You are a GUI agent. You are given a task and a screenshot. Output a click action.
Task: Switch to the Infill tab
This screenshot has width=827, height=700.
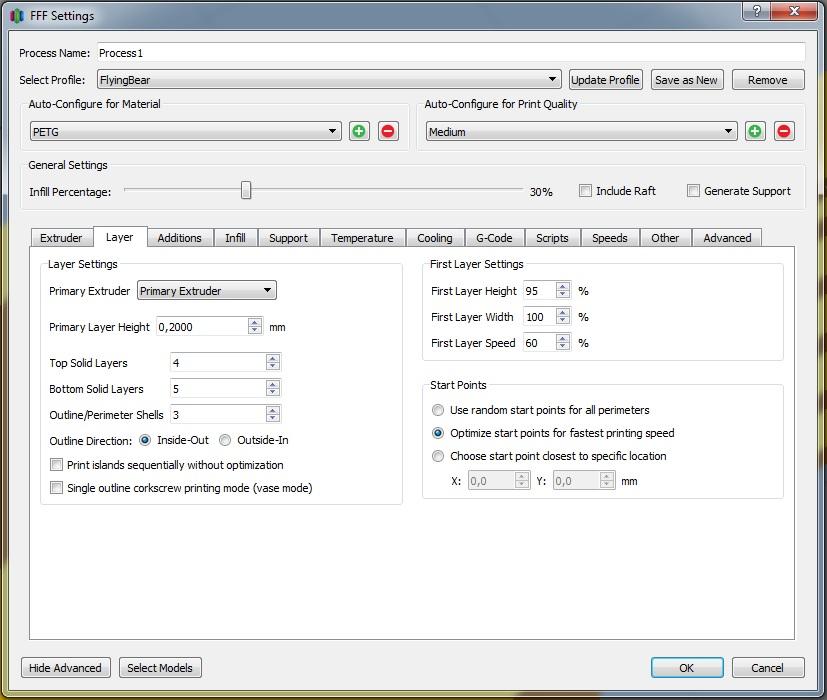235,238
